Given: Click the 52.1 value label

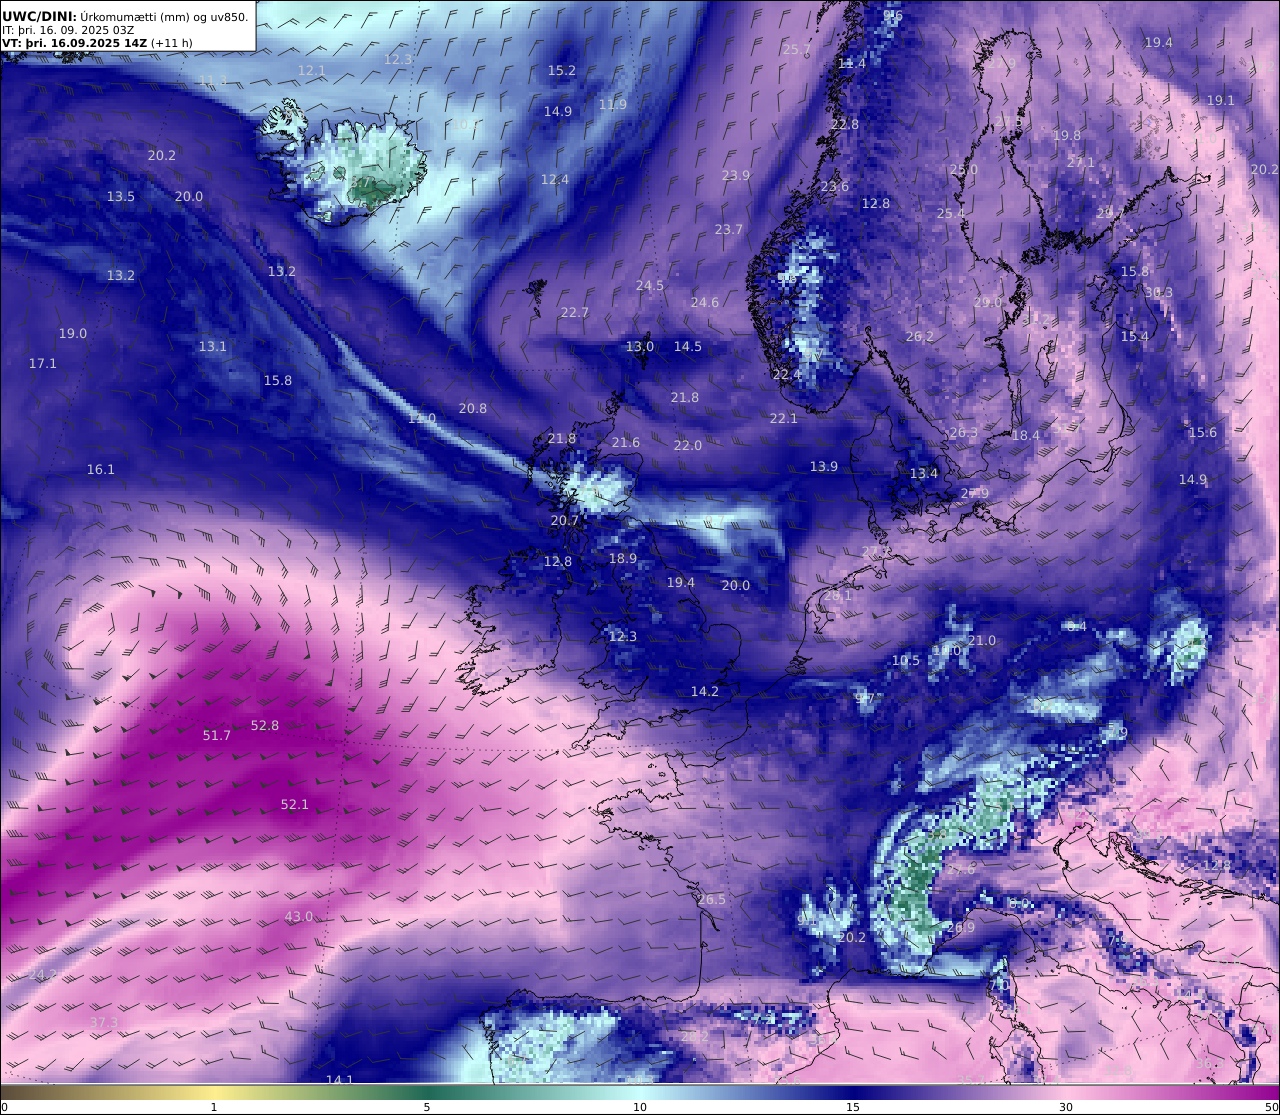Looking at the screenshot, I should point(295,805).
